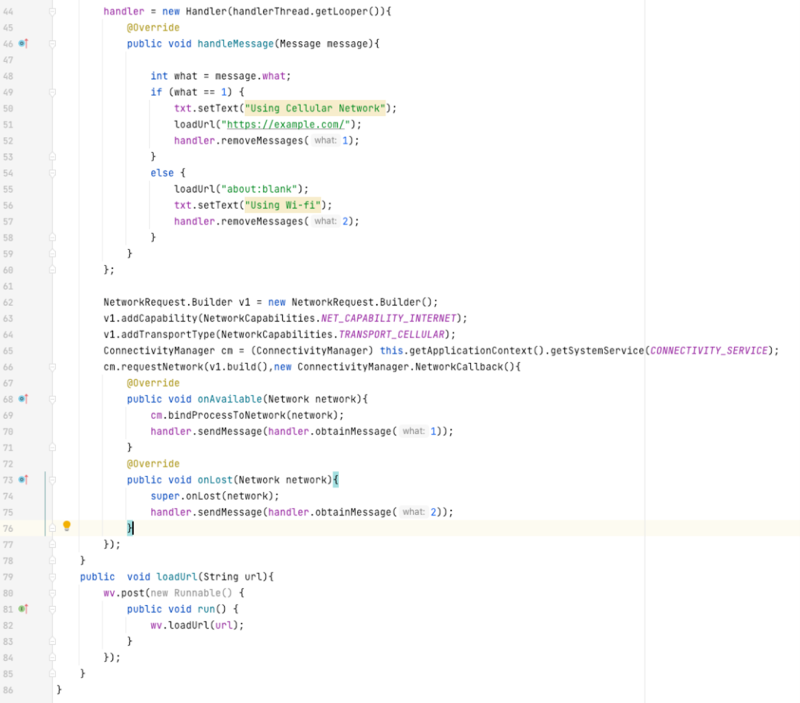Click the 'what:' hint in obtainMessage on line 75
The image size is (800, 703).
coord(413,512)
